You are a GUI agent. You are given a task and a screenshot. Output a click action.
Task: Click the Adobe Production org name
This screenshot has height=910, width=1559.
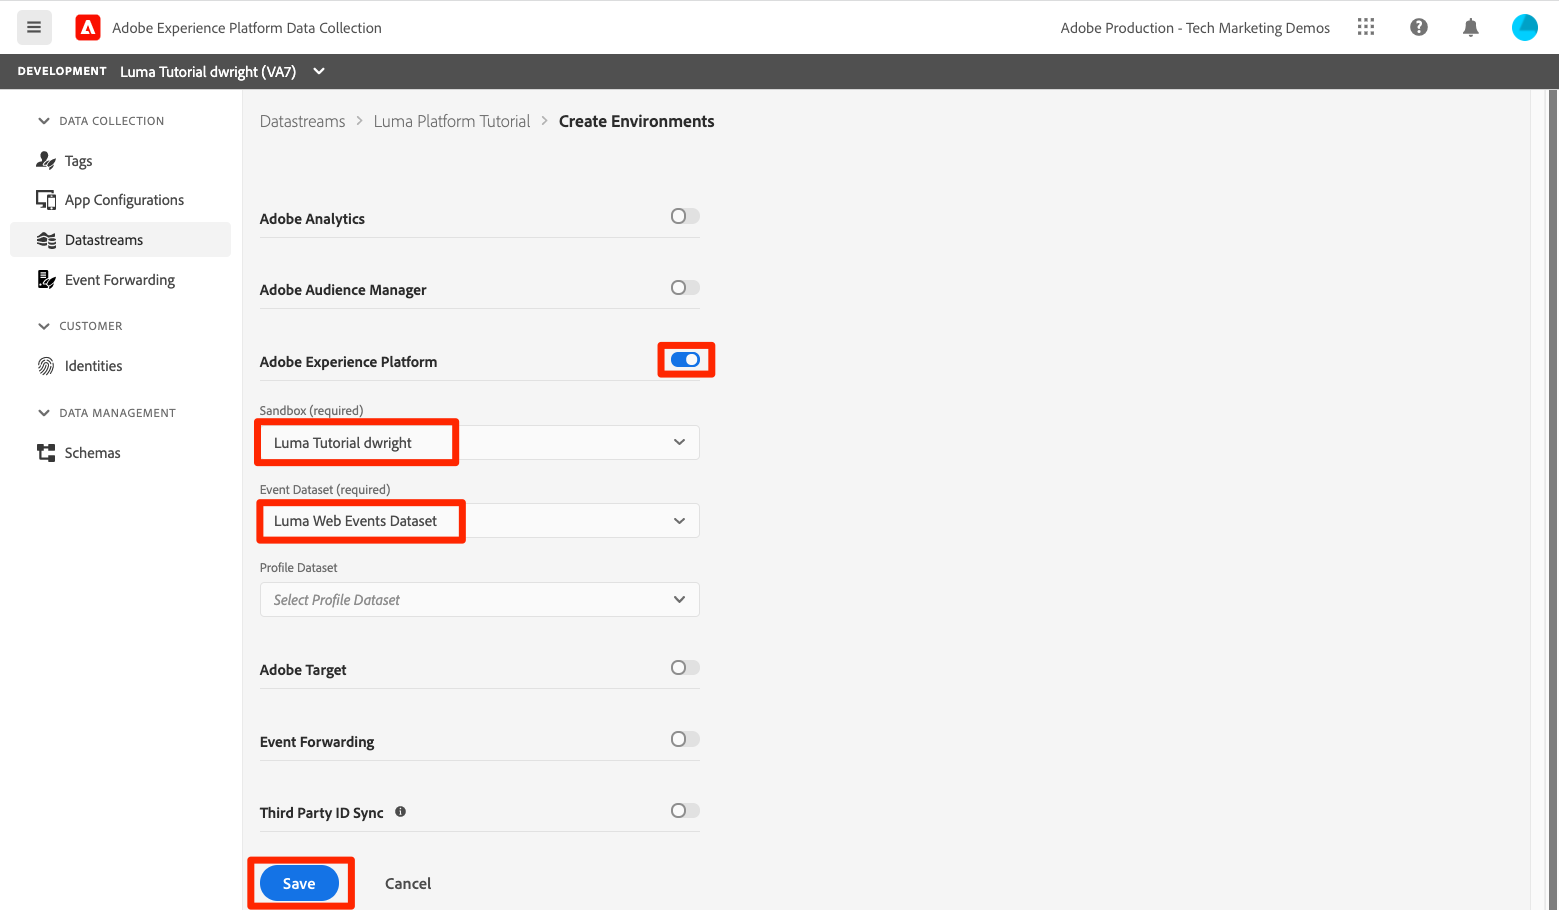1195,28
